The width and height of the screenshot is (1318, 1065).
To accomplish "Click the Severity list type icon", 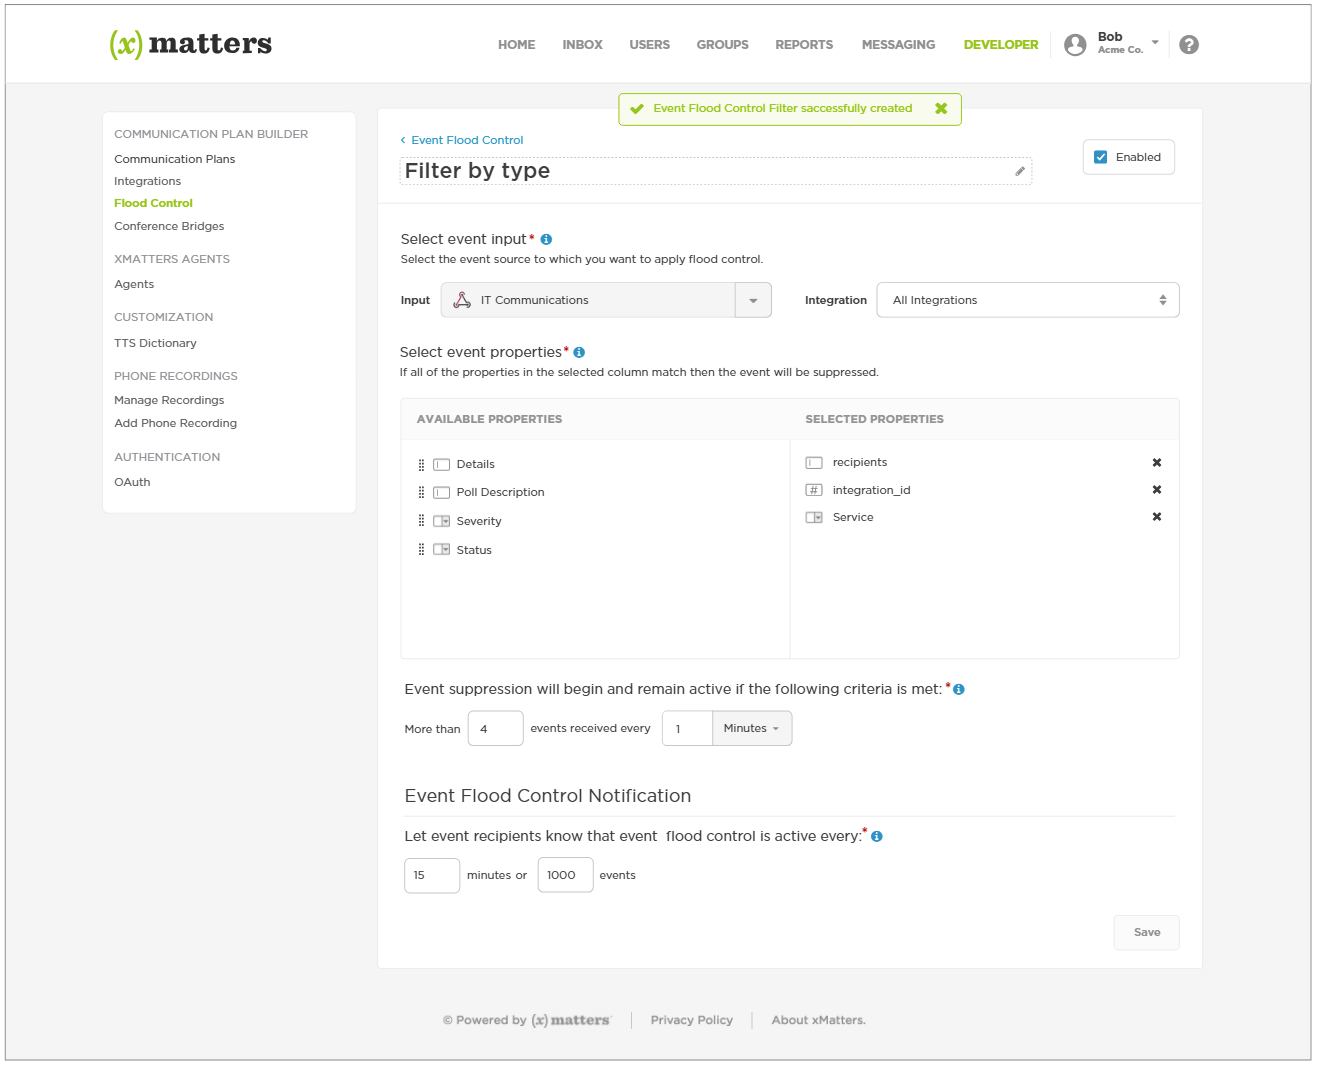I will (441, 520).
